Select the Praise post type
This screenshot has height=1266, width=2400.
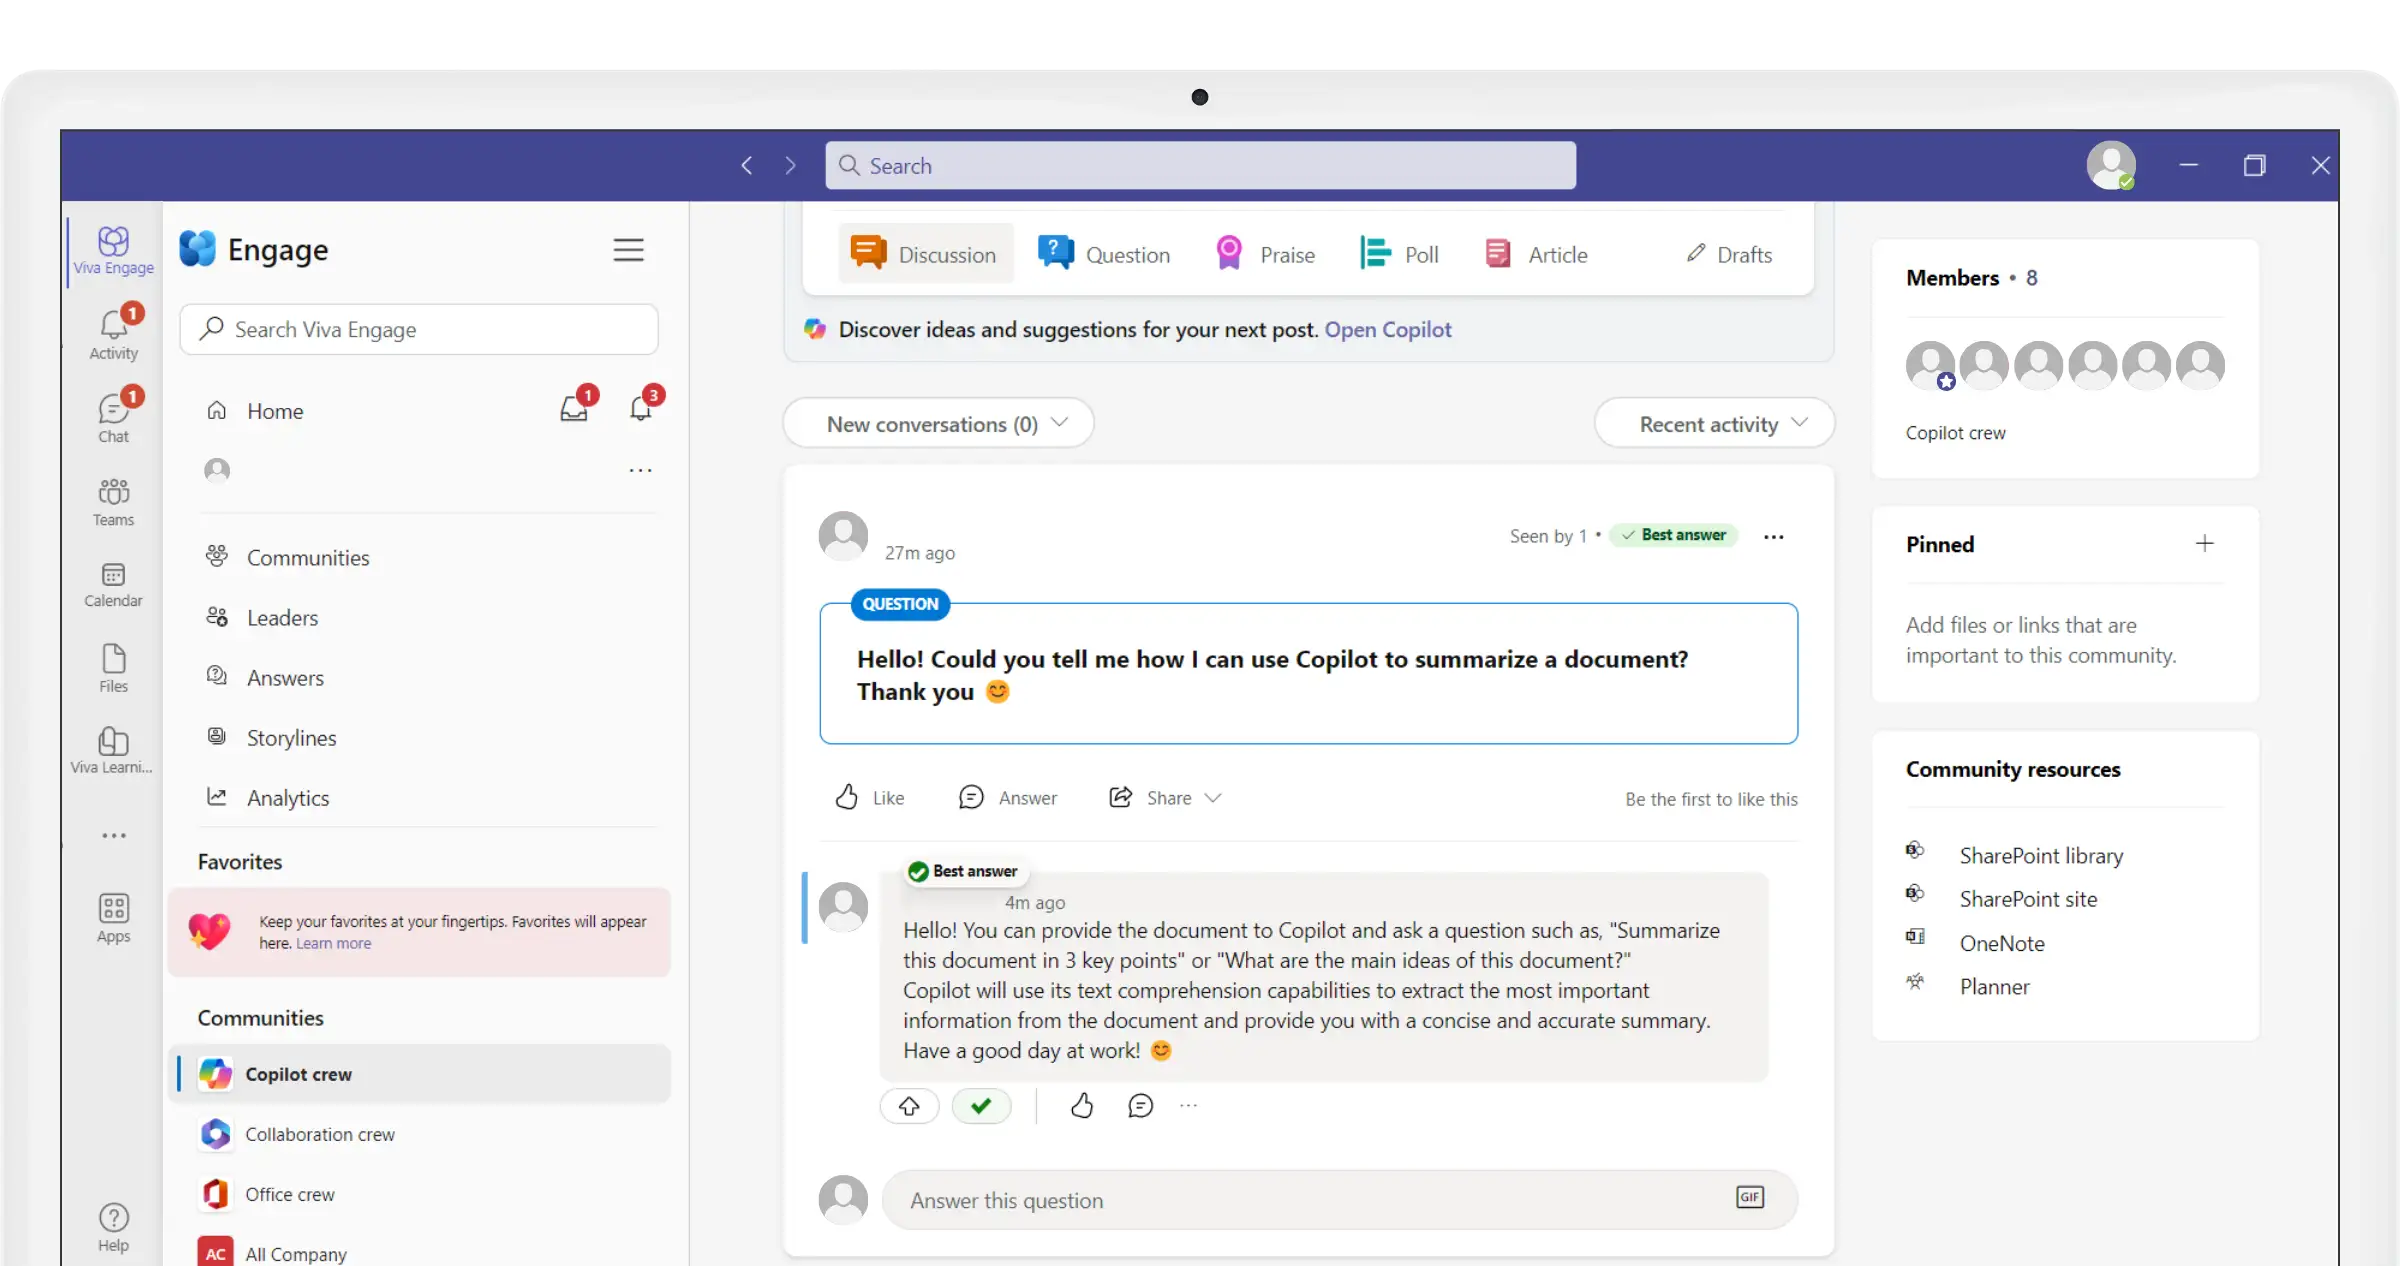tap(1265, 254)
